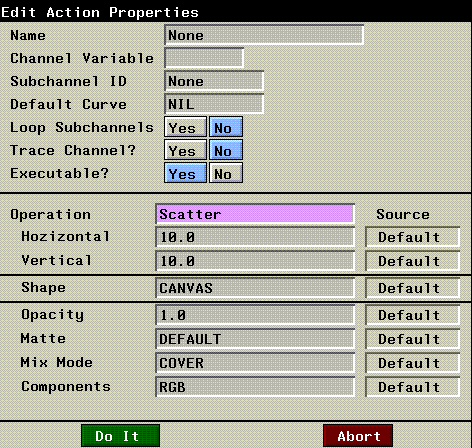Viewport: 472px width, 448px height.
Task: Select the Default Curve NIL field
Action: point(214,104)
